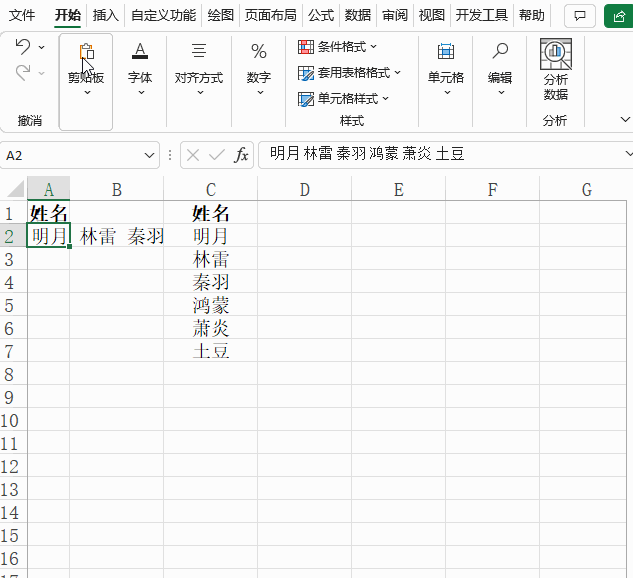Expand the Undo history dropdown arrow
Viewport: 633px width, 578px height.
(42, 48)
